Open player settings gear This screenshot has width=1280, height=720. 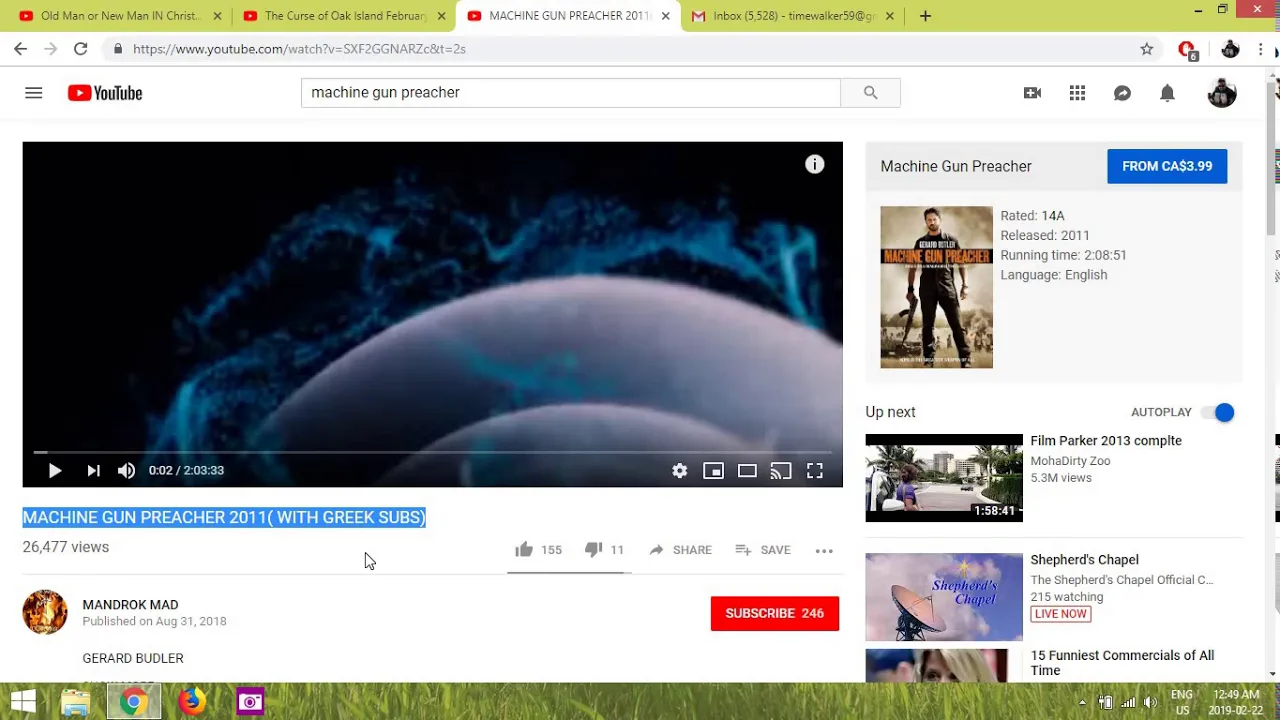click(x=679, y=470)
